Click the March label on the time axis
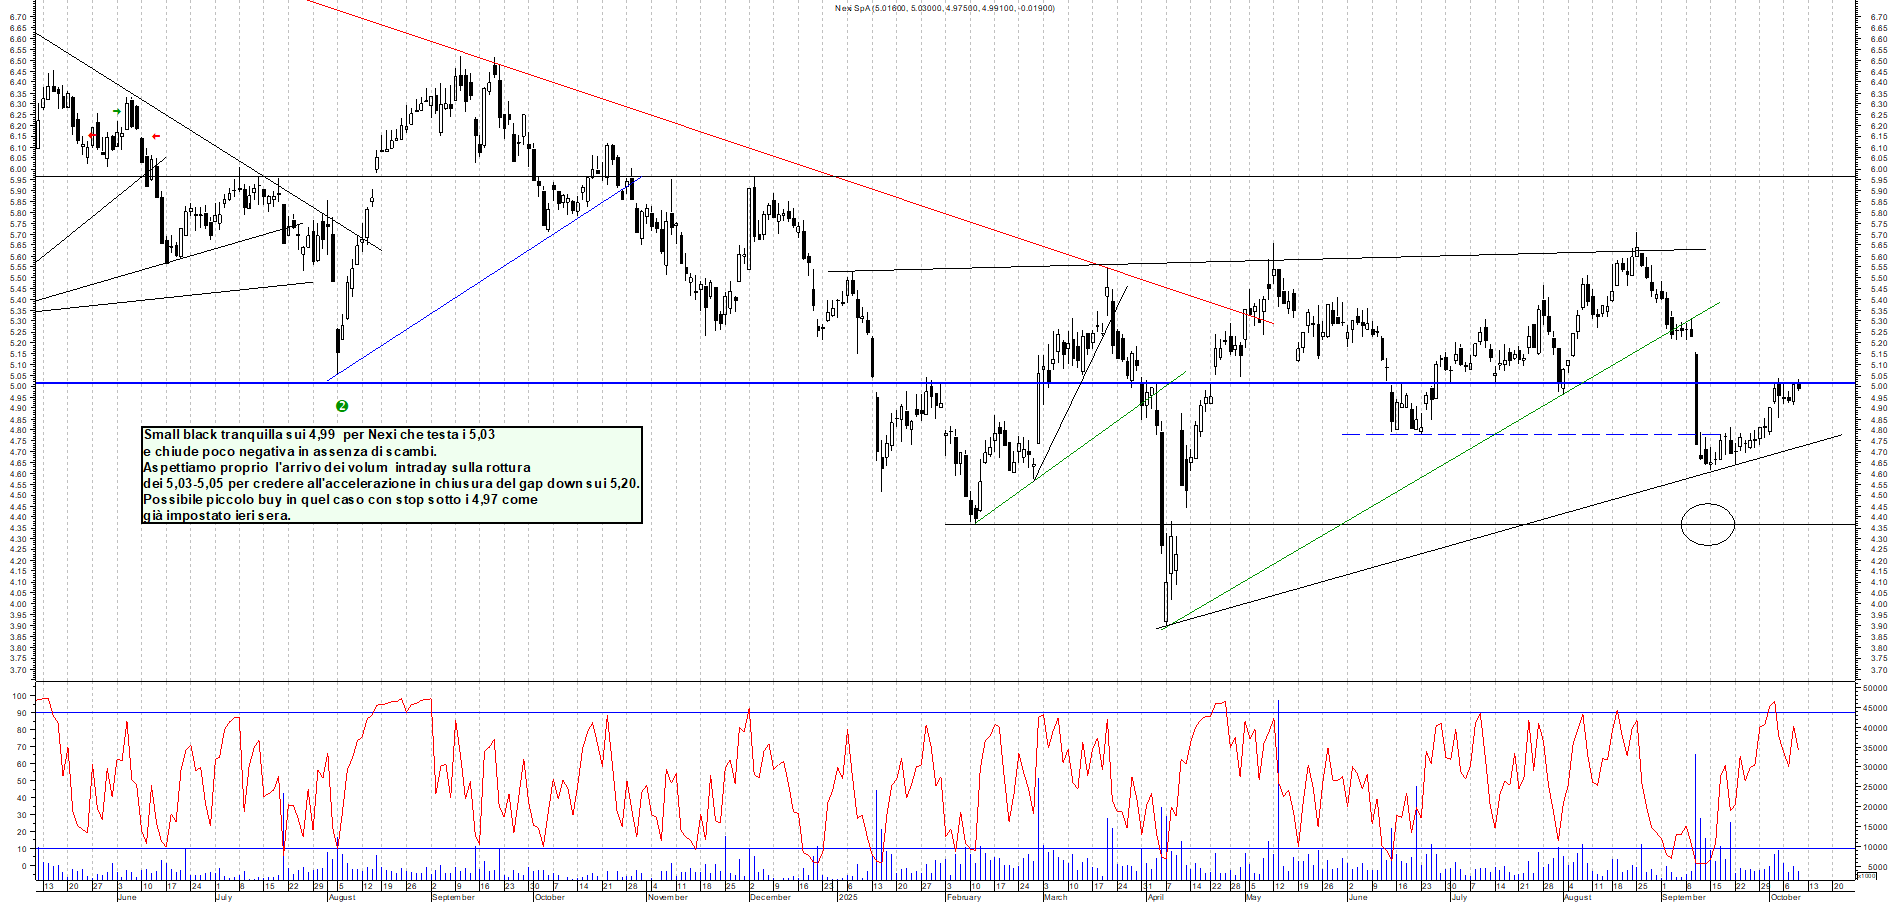The image size is (1890, 902). click(1055, 897)
